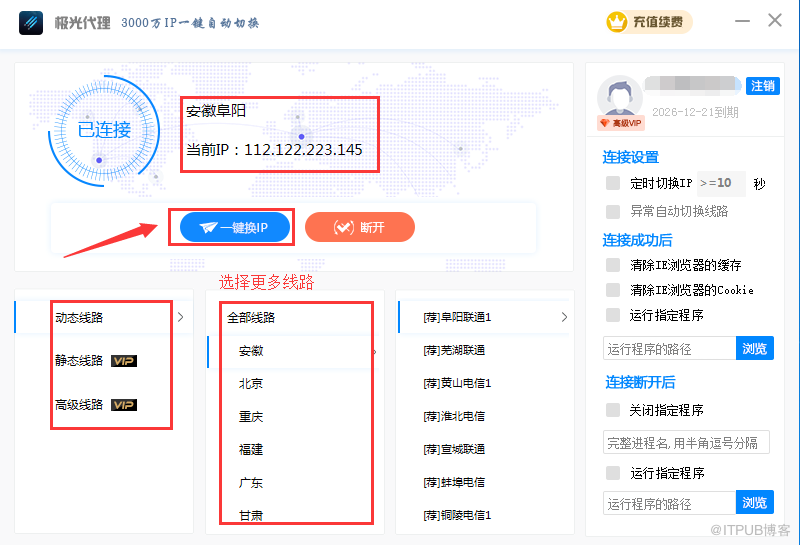Check 清除IE浏览器的缓存 option
The height and width of the screenshot is (545, 800).
point(613,265)
